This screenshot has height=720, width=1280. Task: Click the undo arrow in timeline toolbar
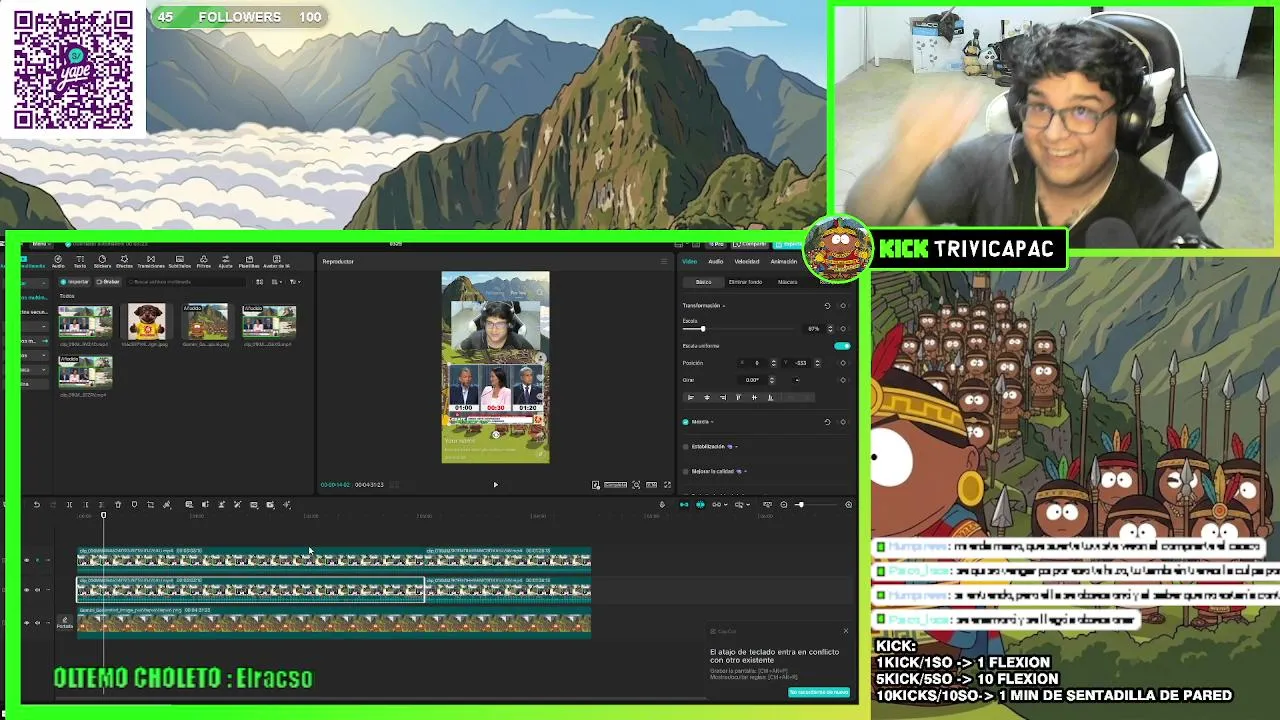pyautogui.click(x=37, y=504)
